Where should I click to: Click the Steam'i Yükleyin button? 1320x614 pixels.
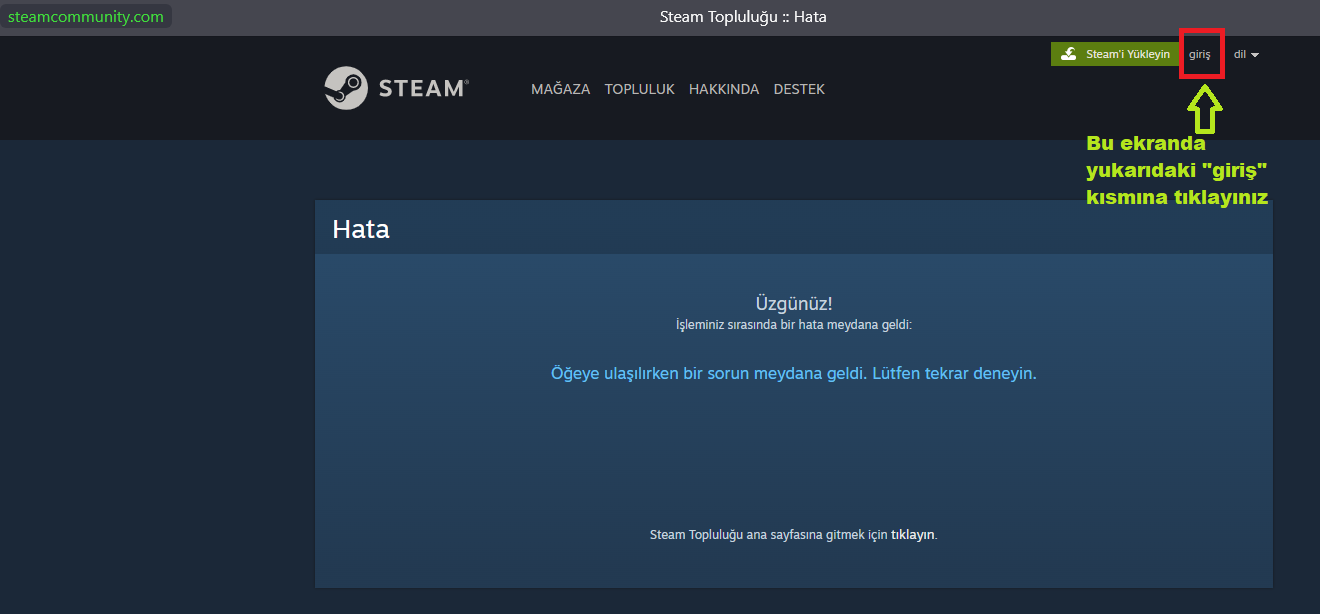1115,54
